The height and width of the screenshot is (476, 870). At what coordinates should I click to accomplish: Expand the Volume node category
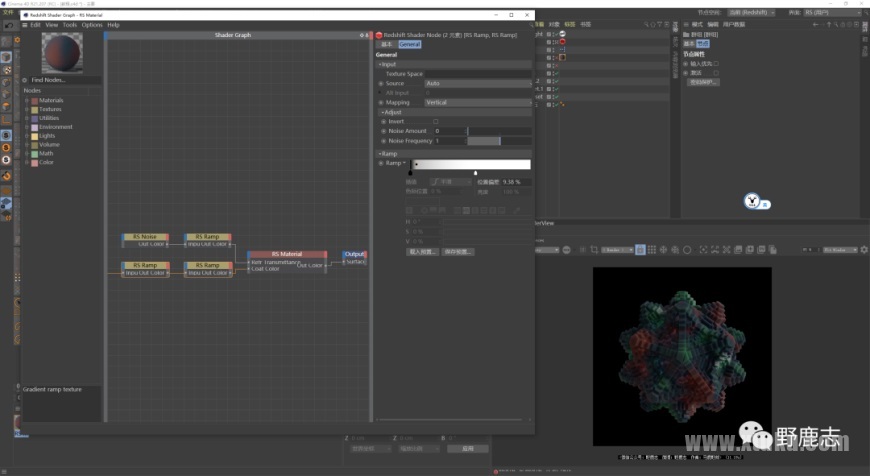[x=27, y=145]
